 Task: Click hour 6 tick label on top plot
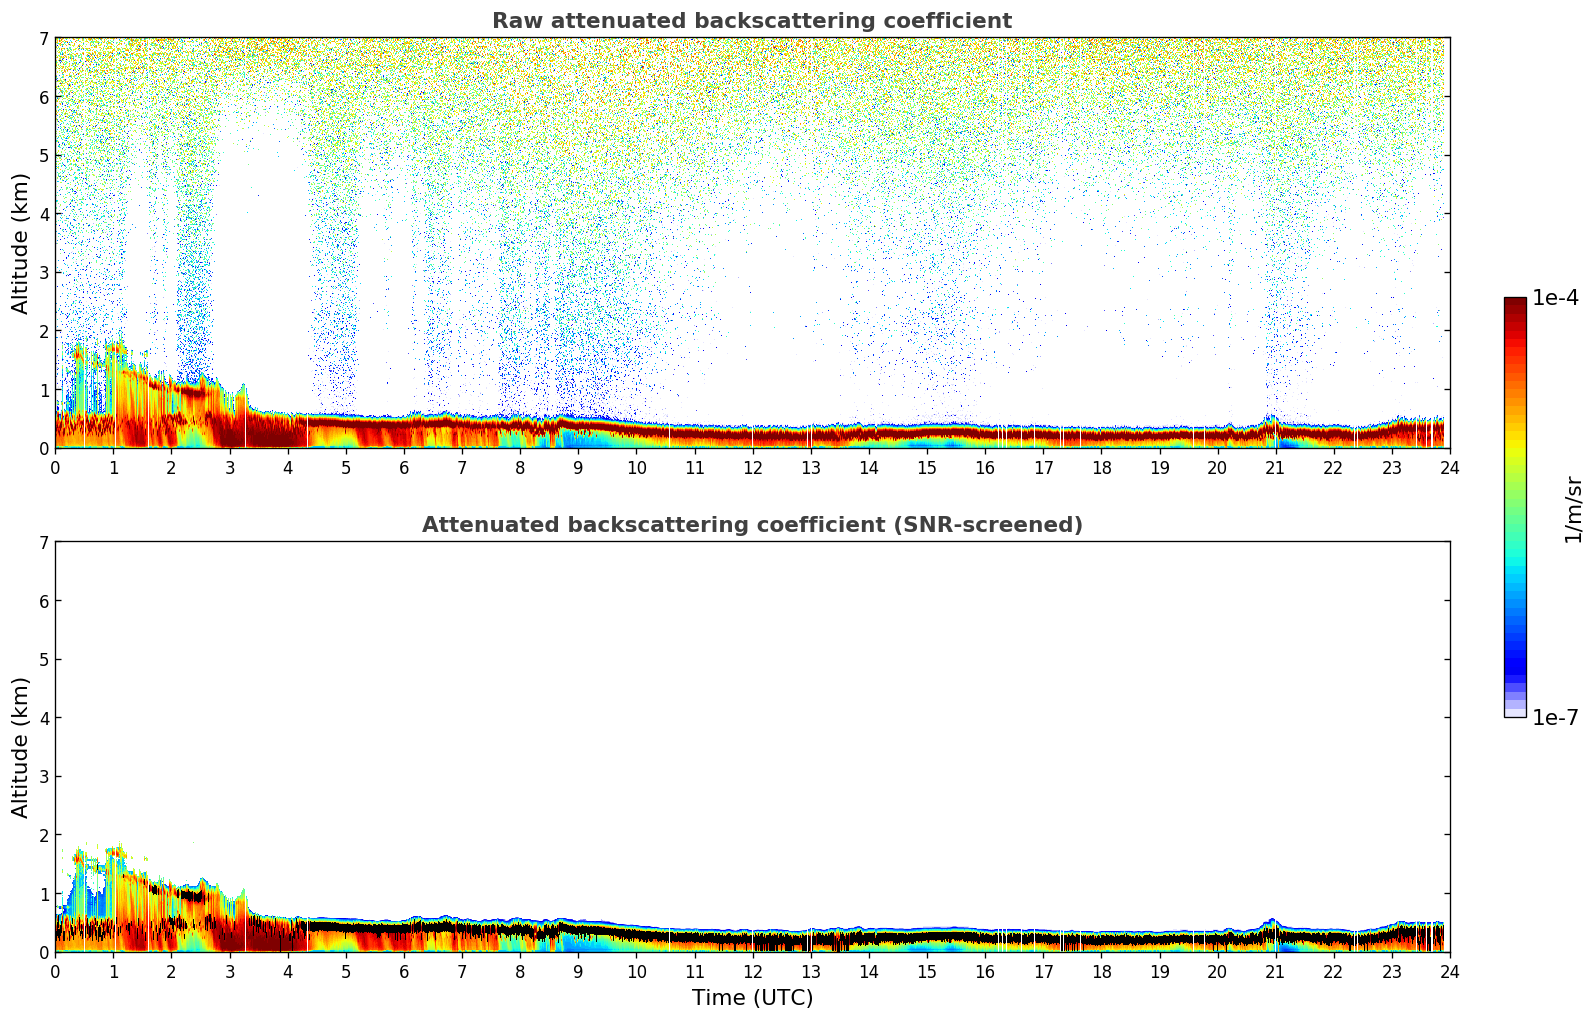tap(404, 468)
